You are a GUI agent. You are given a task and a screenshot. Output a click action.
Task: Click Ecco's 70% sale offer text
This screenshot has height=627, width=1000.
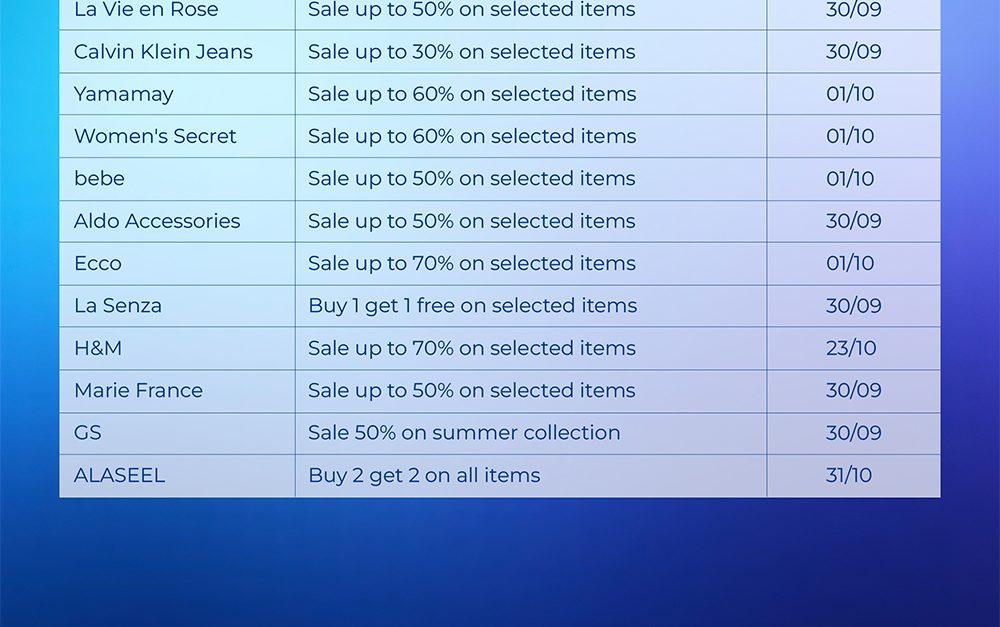click(471, 264)
